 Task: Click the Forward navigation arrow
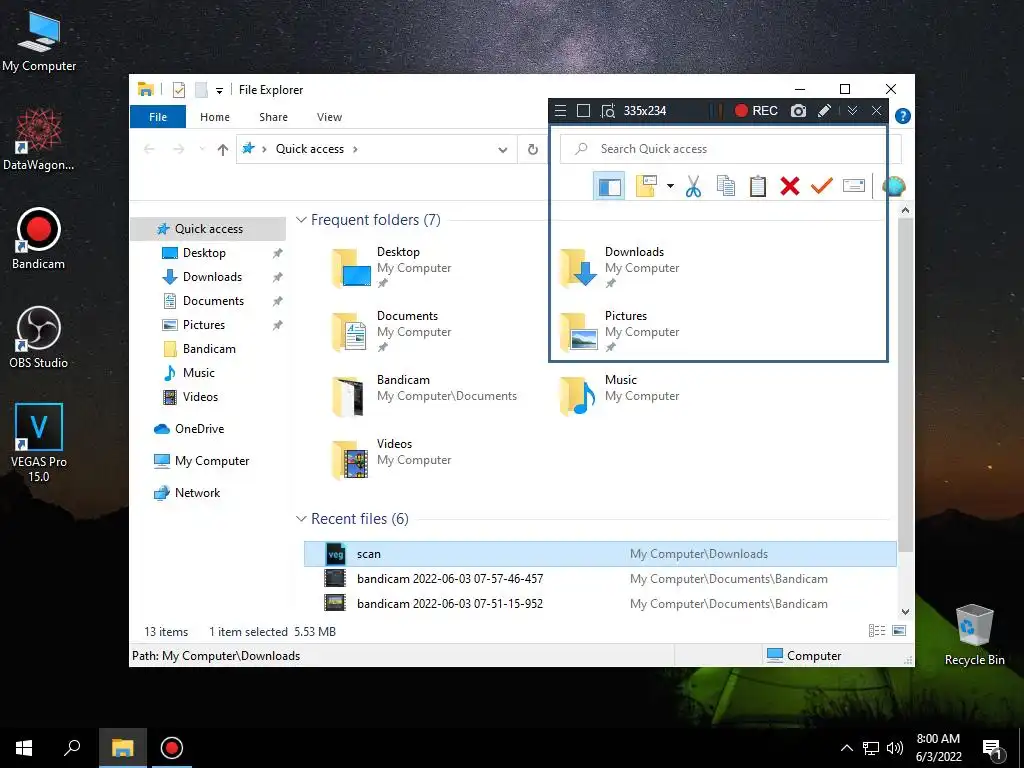coord(178,150)
